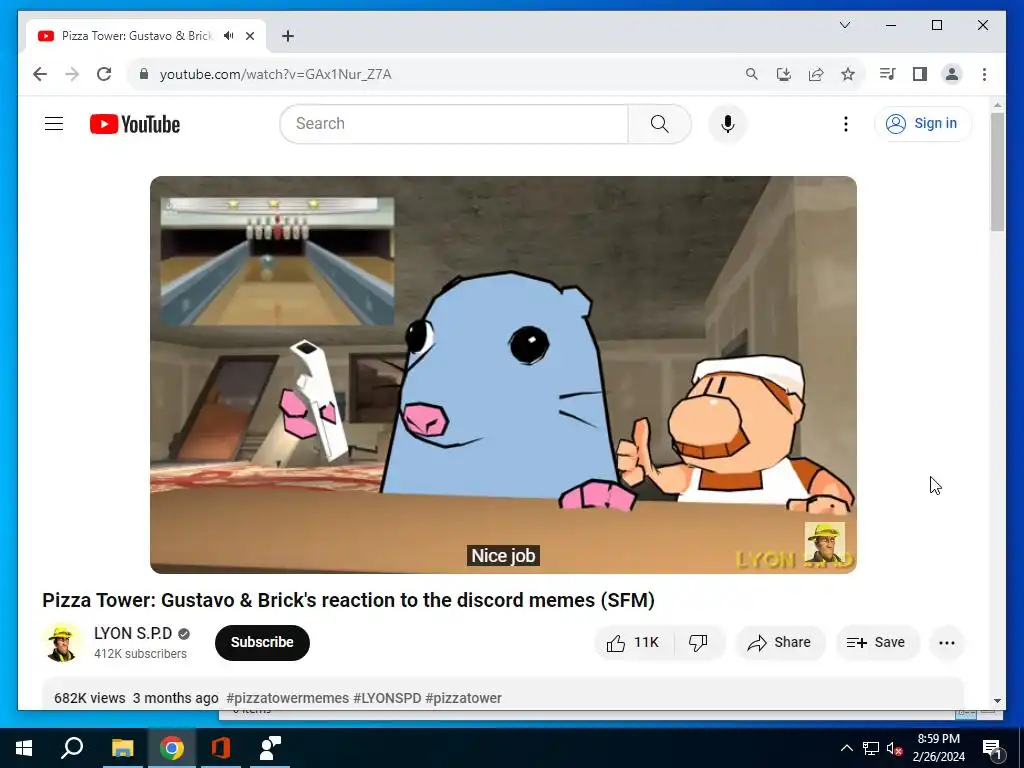Reload the YouTube page
The image size is (1024, 768).
tap(104, 74)
